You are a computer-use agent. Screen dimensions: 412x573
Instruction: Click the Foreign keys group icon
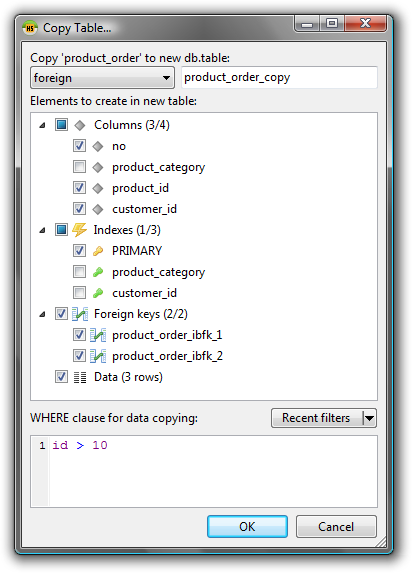pyautogui.click(x=80, y=314)
